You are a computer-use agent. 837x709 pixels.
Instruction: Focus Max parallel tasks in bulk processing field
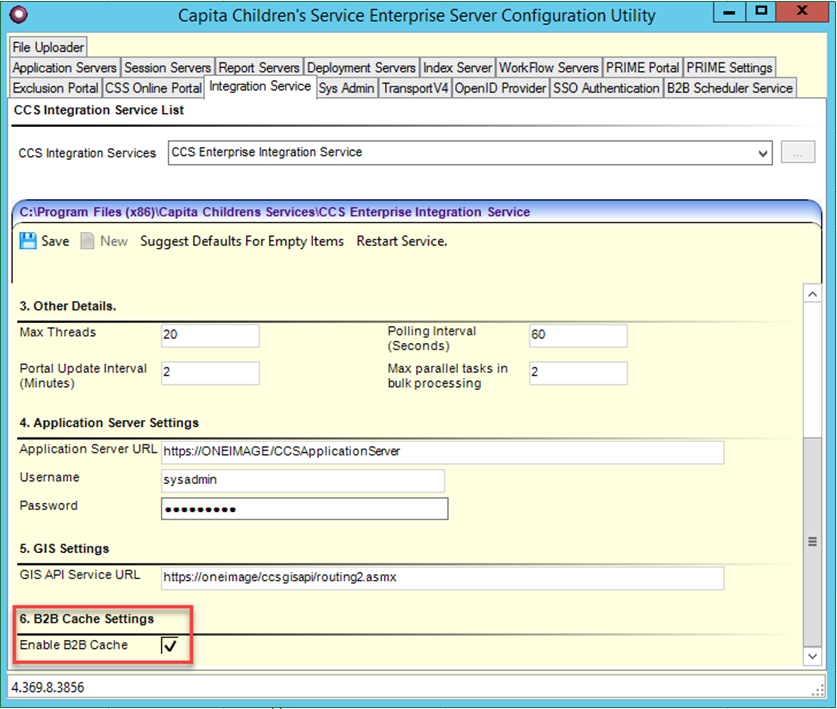(578, 373)
